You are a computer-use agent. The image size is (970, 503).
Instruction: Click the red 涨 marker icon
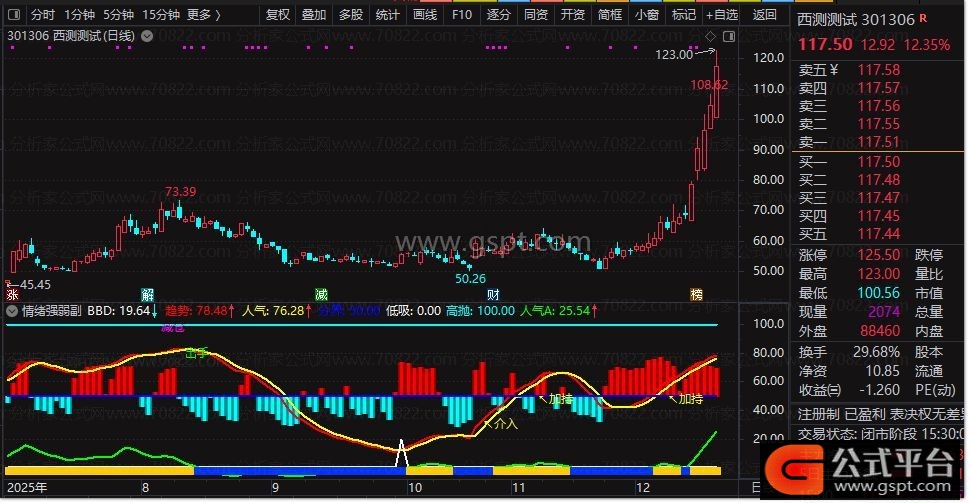12,295
